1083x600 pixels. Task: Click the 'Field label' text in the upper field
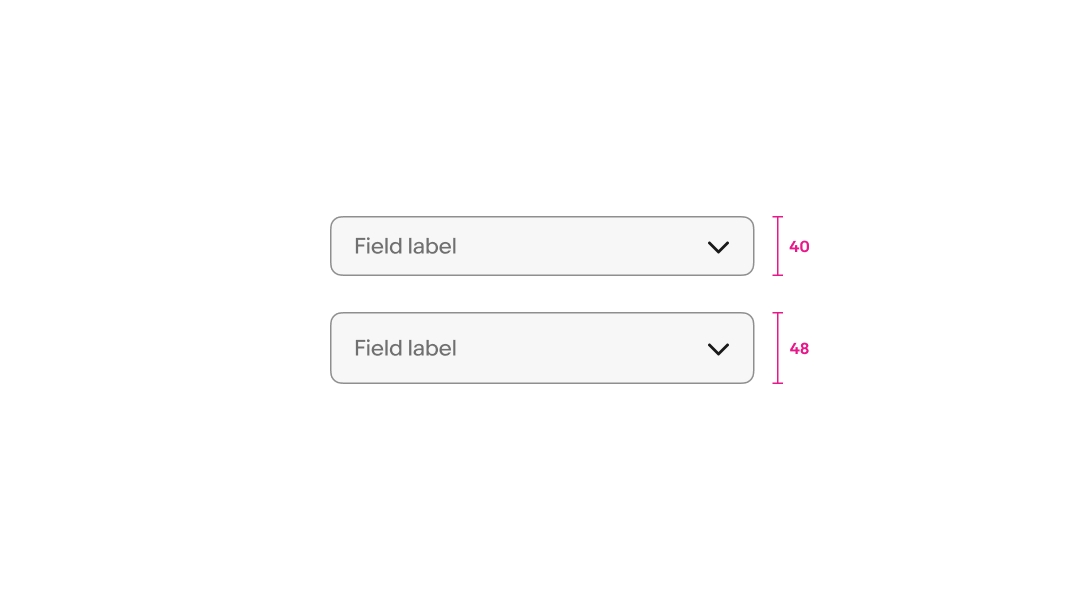[x=405, y=246]
